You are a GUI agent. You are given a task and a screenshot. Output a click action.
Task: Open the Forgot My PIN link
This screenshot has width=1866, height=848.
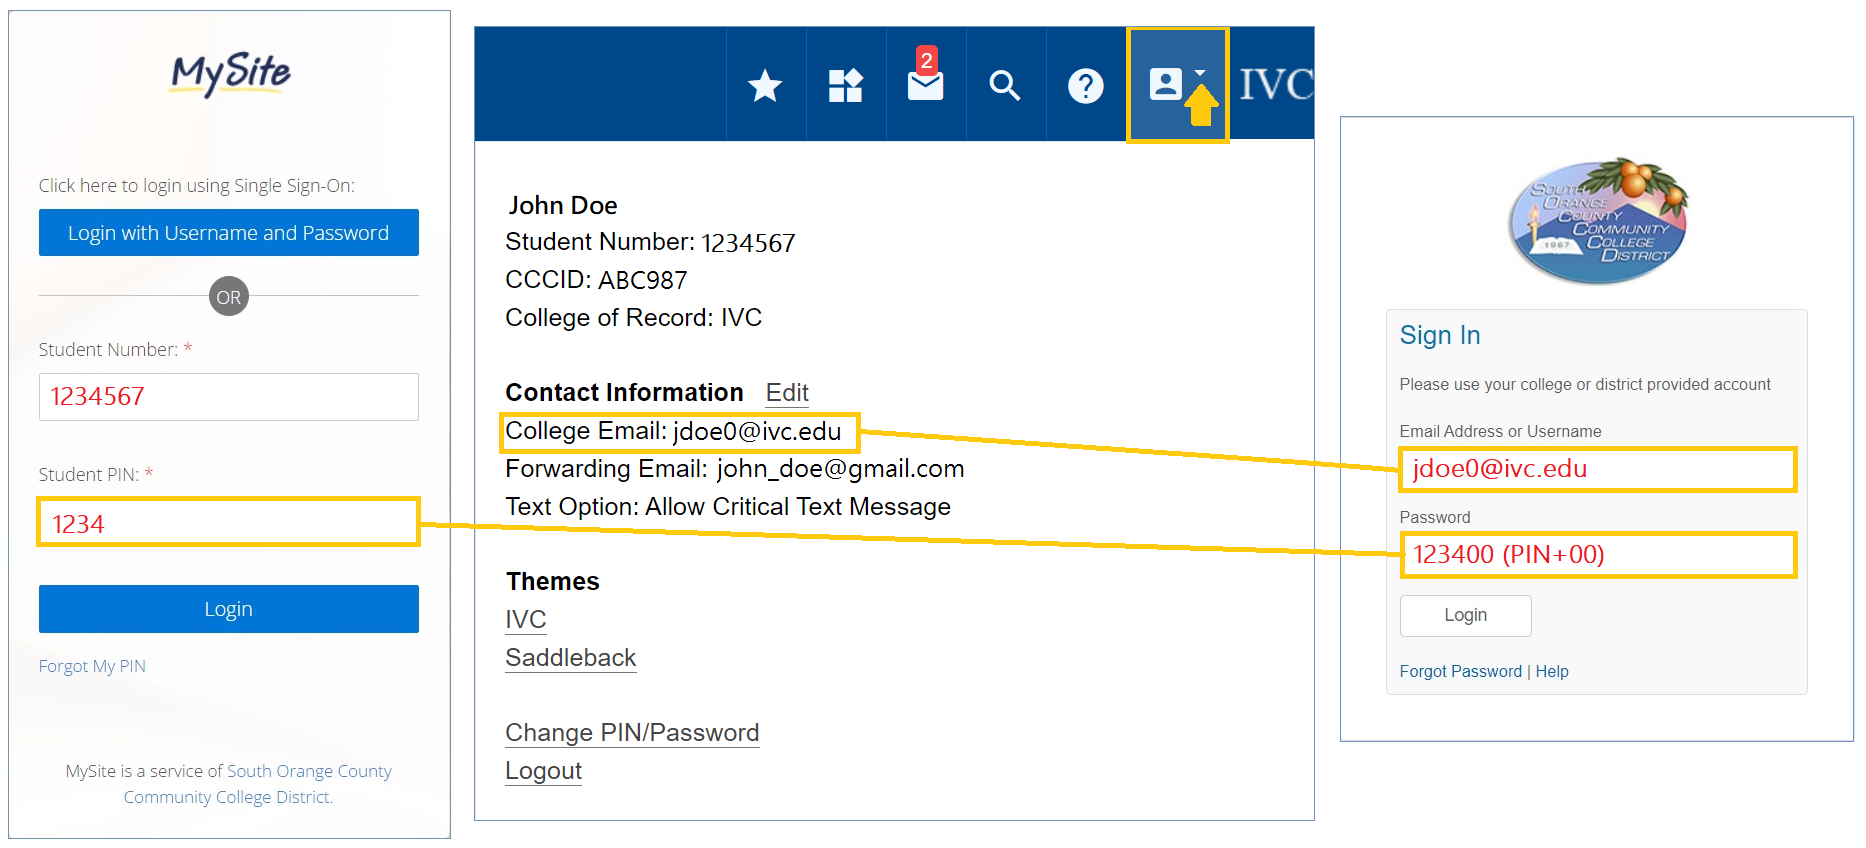click(92, 666)
